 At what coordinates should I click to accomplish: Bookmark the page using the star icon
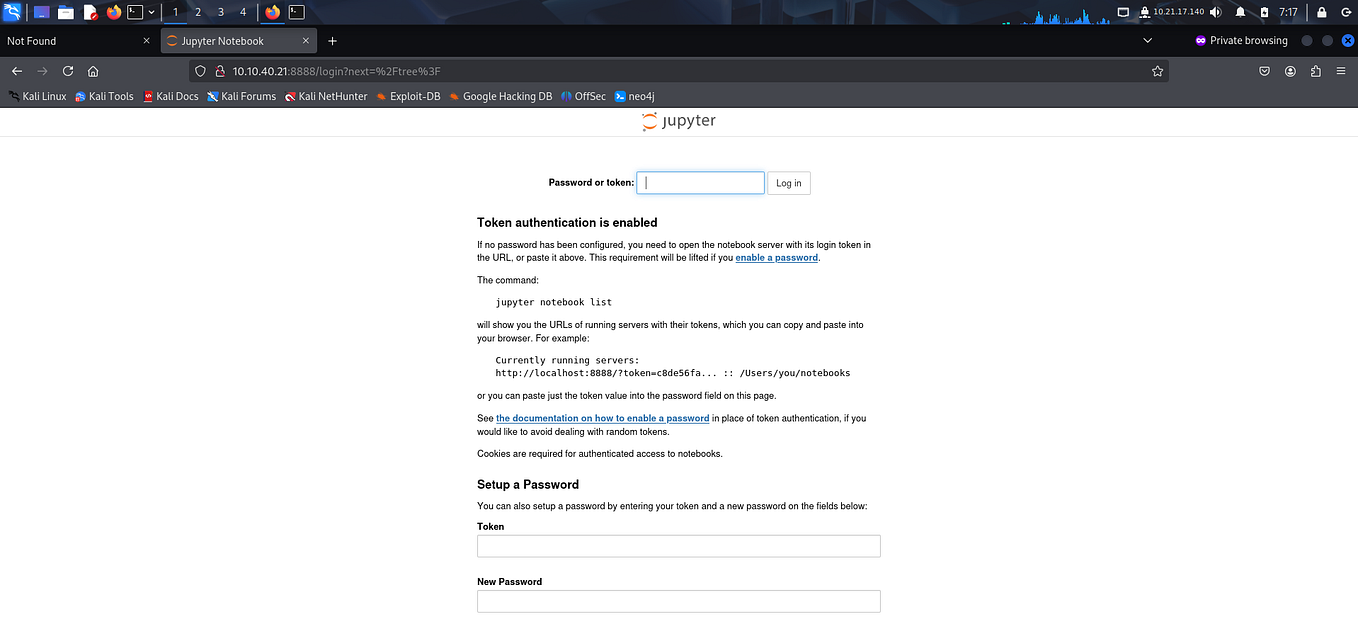[1157, 71]
